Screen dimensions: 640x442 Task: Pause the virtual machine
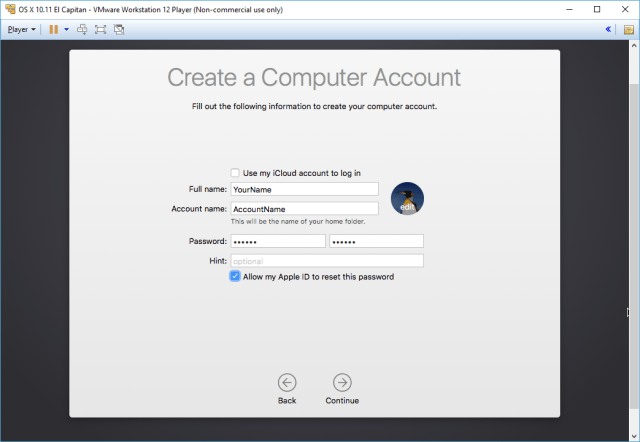(x=53, y=29)
